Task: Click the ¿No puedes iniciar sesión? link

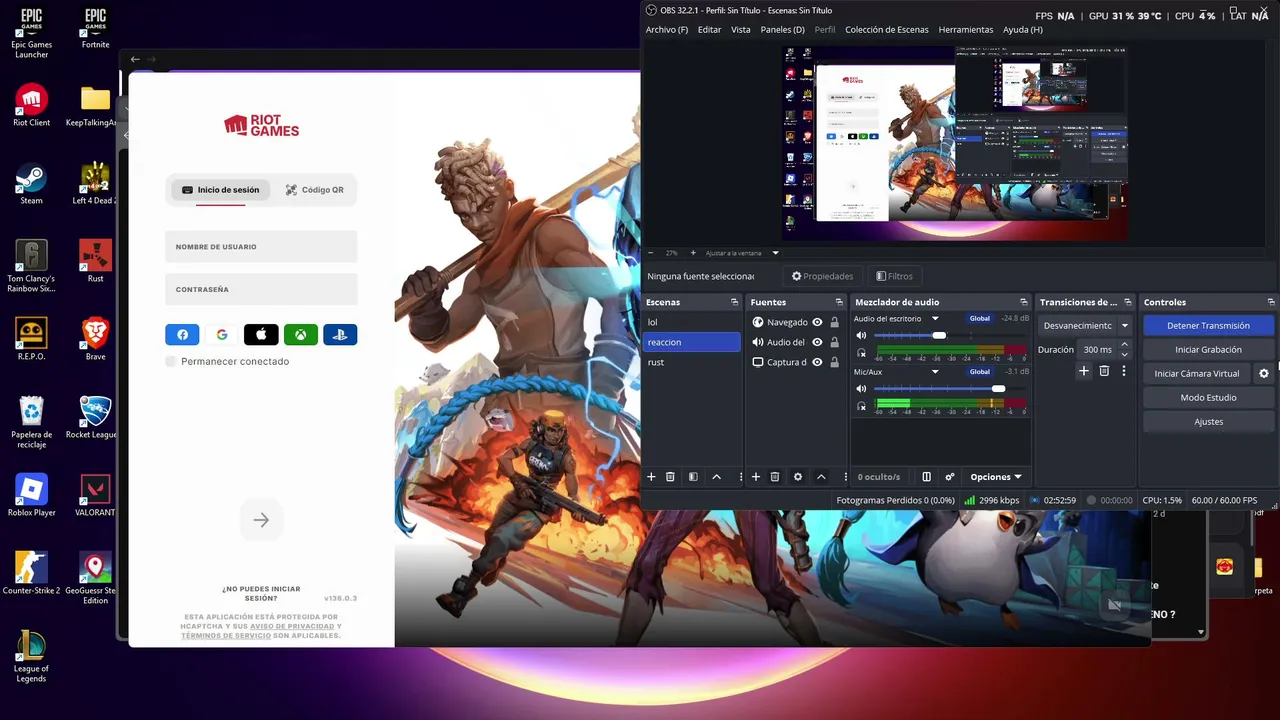Action: (x=261, y=593)
